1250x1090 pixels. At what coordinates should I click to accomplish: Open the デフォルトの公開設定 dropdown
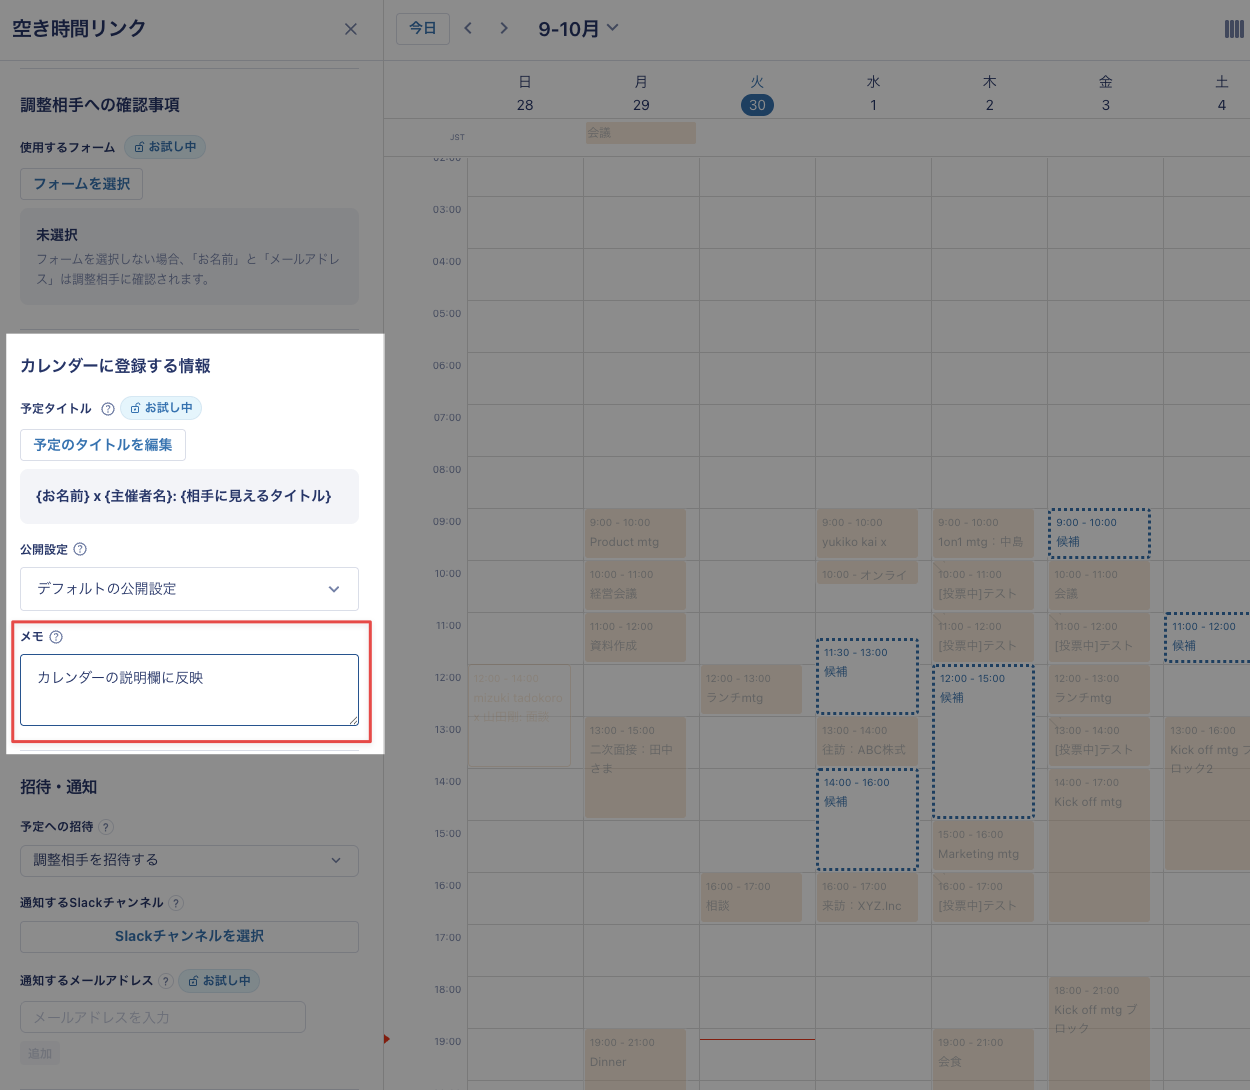(x=189, y=589)
